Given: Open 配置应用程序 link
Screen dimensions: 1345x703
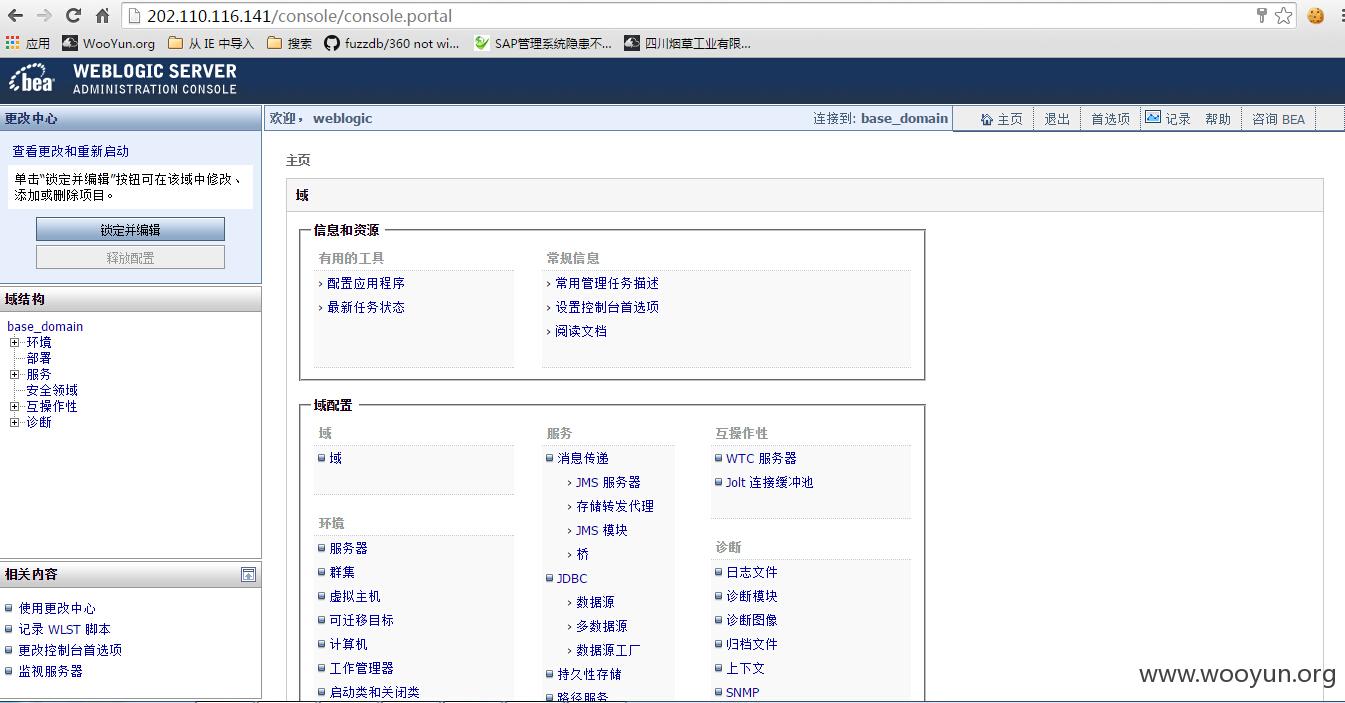Looking at the screenshot, I should tap(366, 283).
